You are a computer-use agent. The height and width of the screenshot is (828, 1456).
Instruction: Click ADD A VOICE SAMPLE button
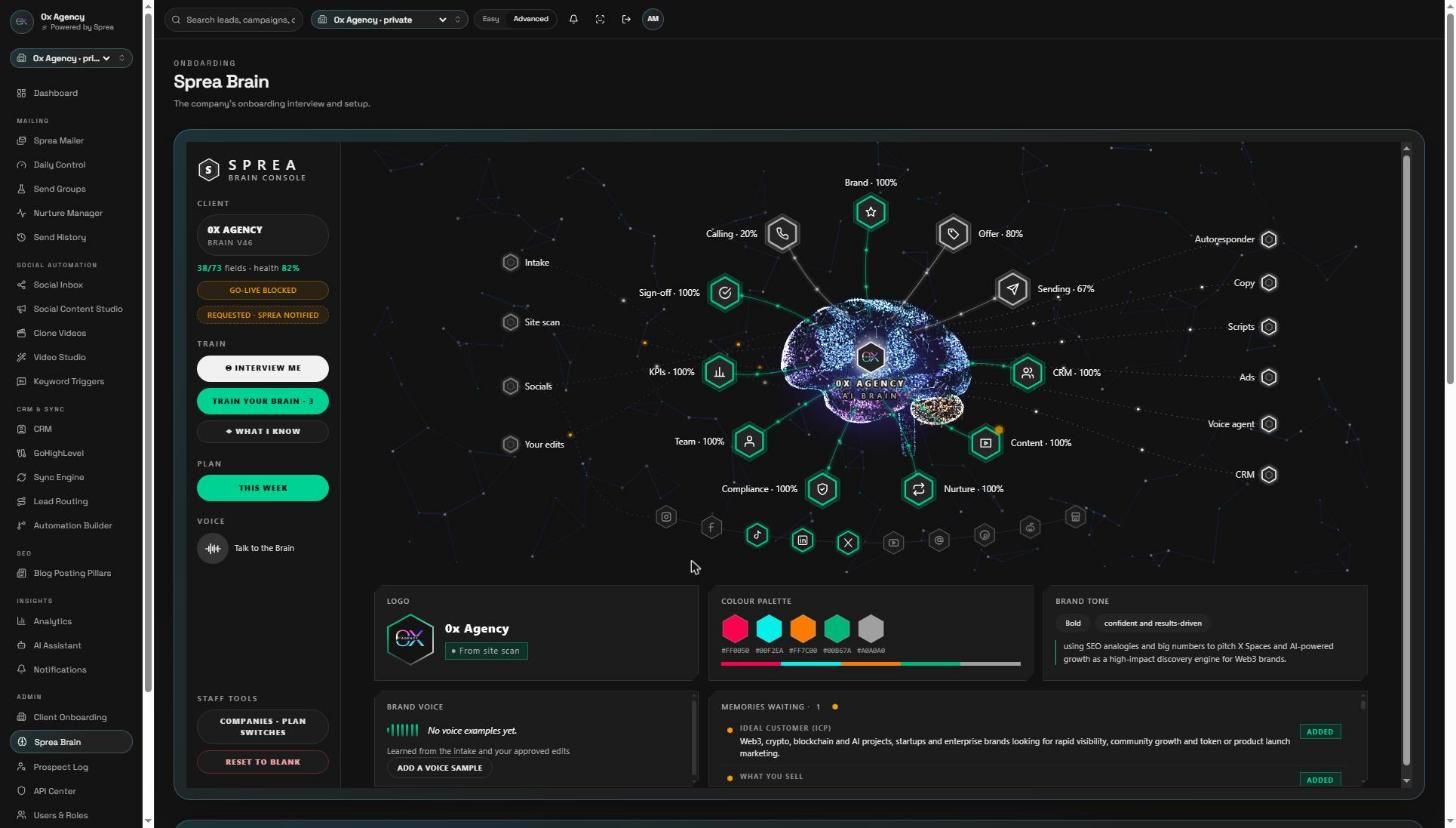(439, 768)
